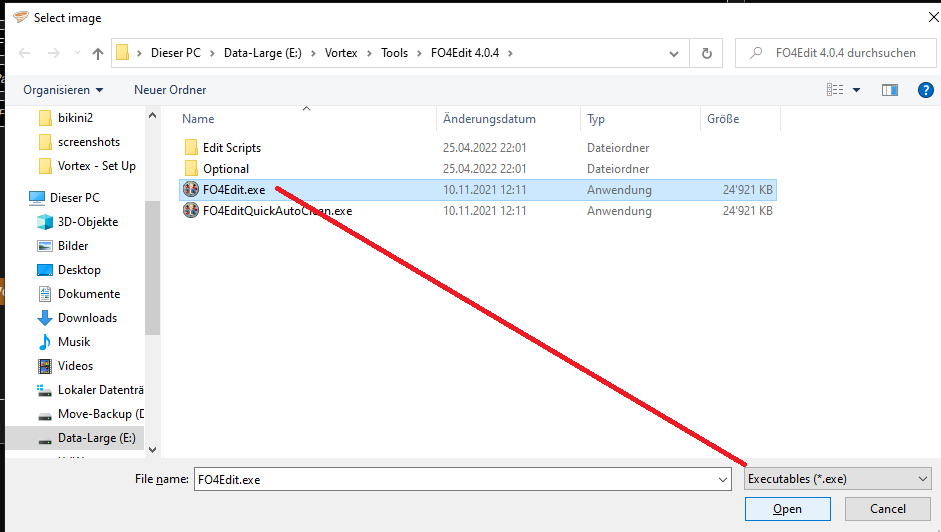
Task: Toggle the preview pane
Action: pyautogui.click(x=889, y=90)
